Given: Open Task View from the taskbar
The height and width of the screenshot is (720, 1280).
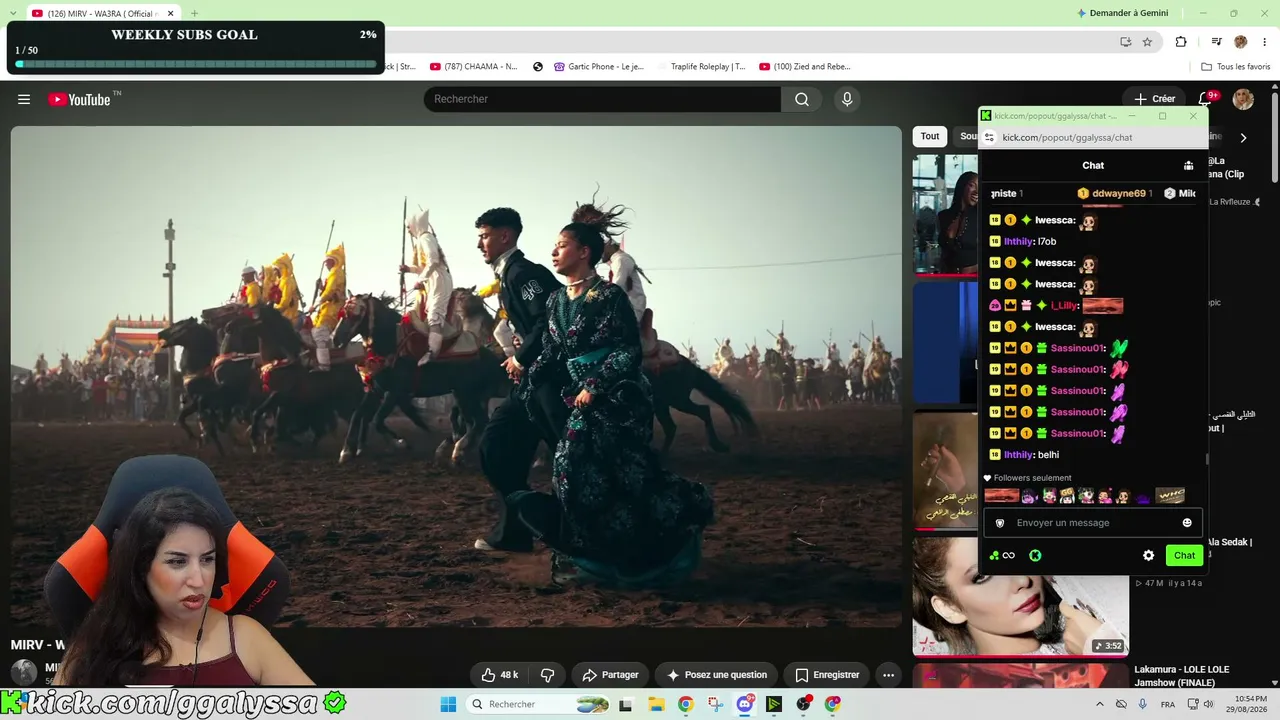Looking at the screenshot, I should pos(626,704).
